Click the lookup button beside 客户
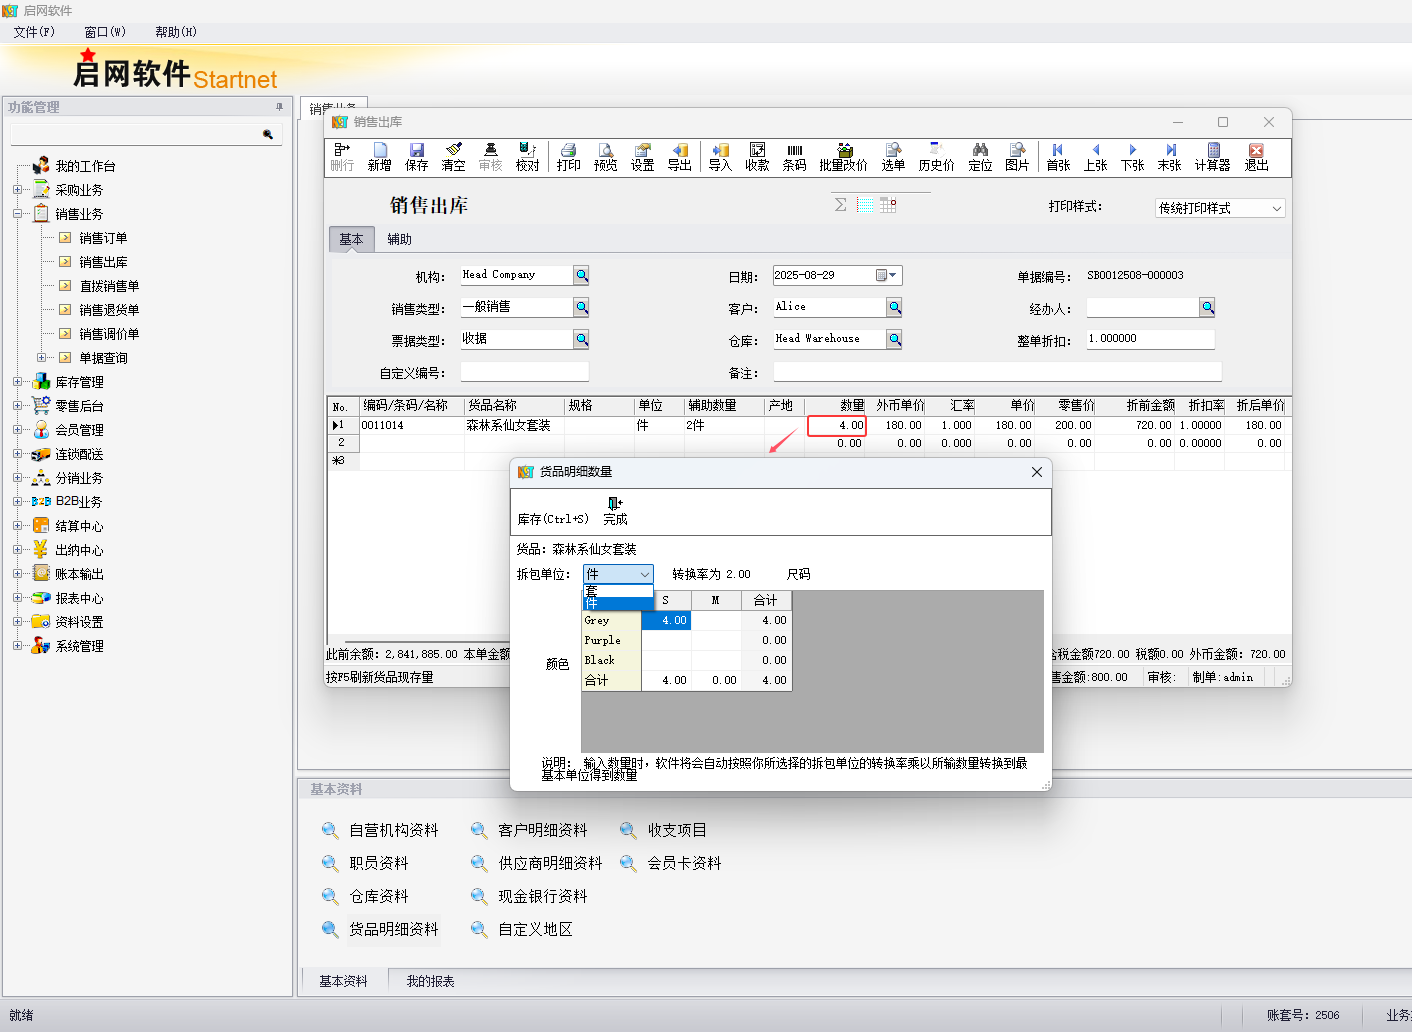1412x1032 pixels. 894,307
